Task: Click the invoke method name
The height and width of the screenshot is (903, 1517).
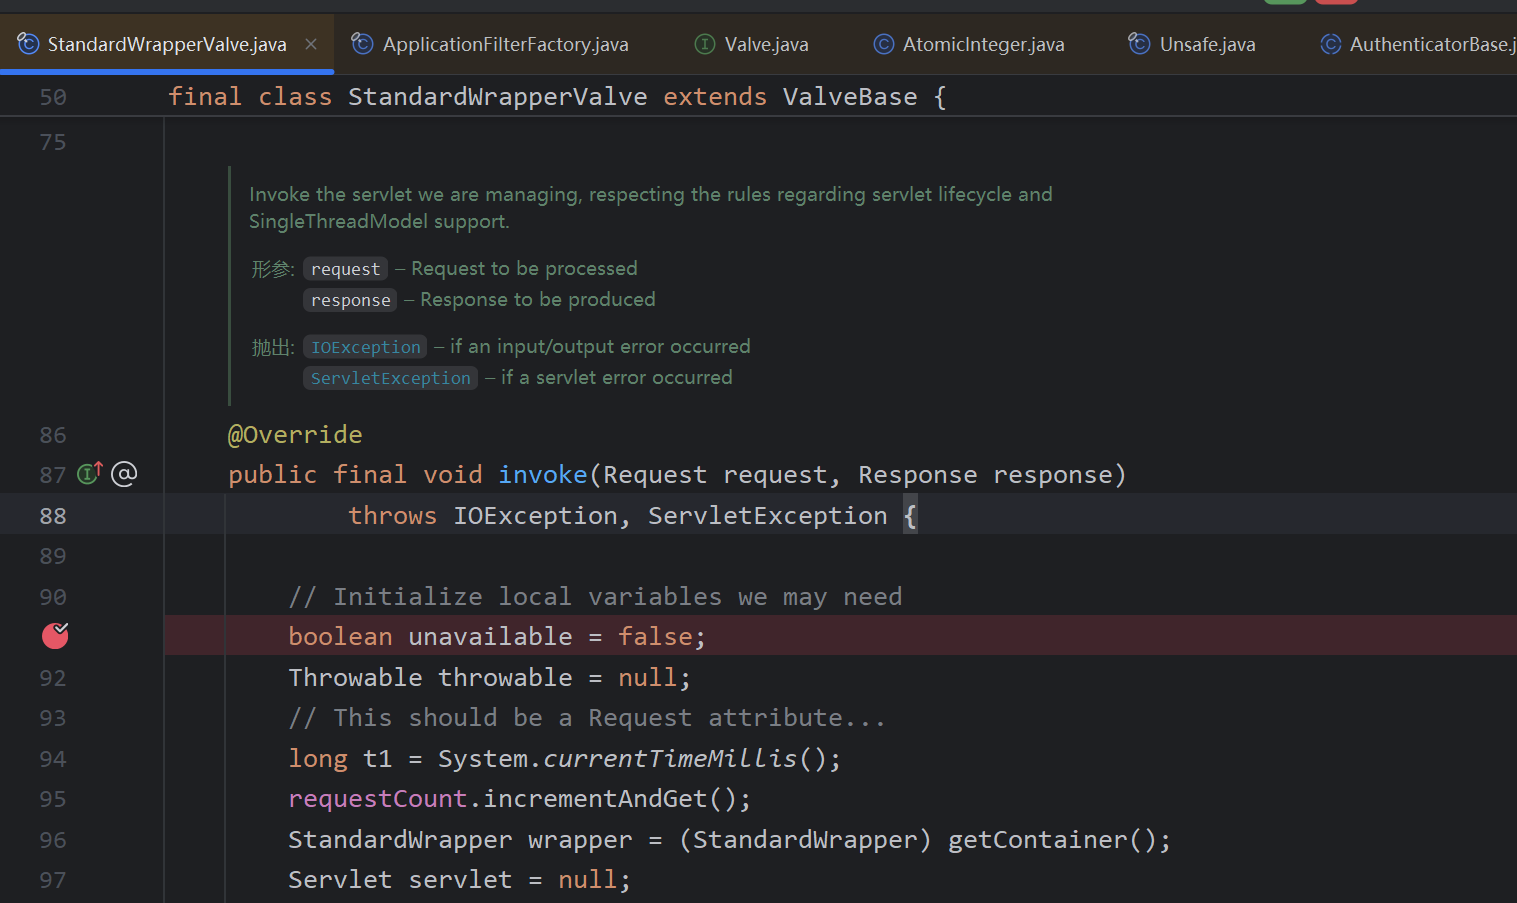Action: (543, 475)
